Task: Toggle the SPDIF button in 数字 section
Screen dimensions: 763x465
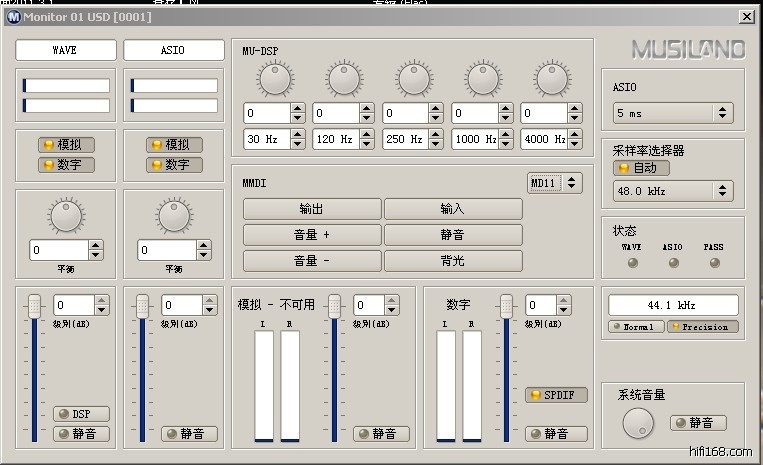Action: click(557, 395)
